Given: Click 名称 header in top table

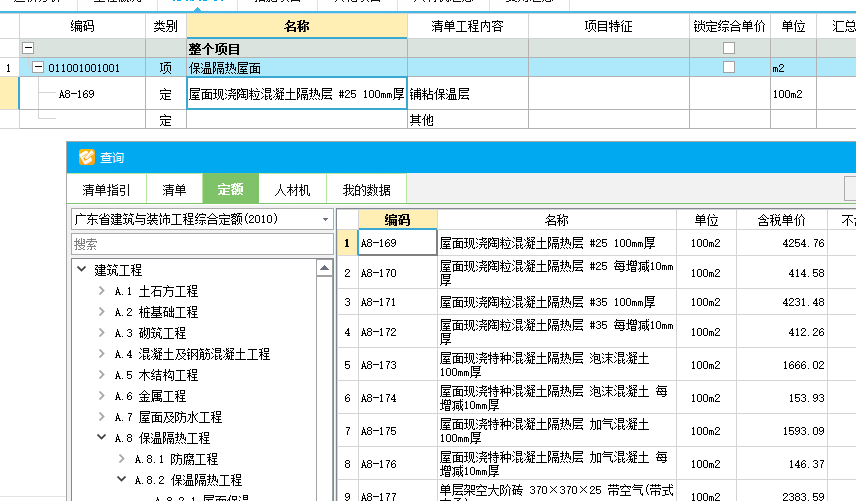Looking at the screenshot, I should pos(297,26).
